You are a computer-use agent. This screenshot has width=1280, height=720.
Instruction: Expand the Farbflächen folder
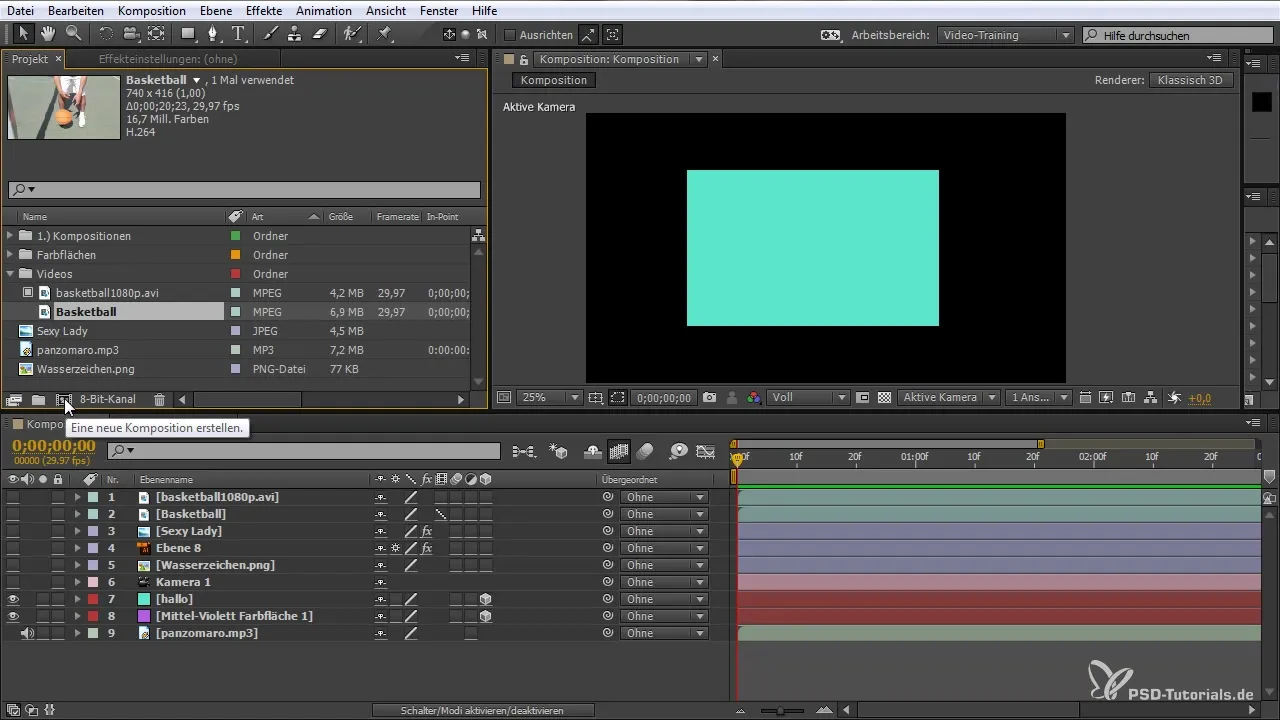pyautogui.click(x=11, y=255)
